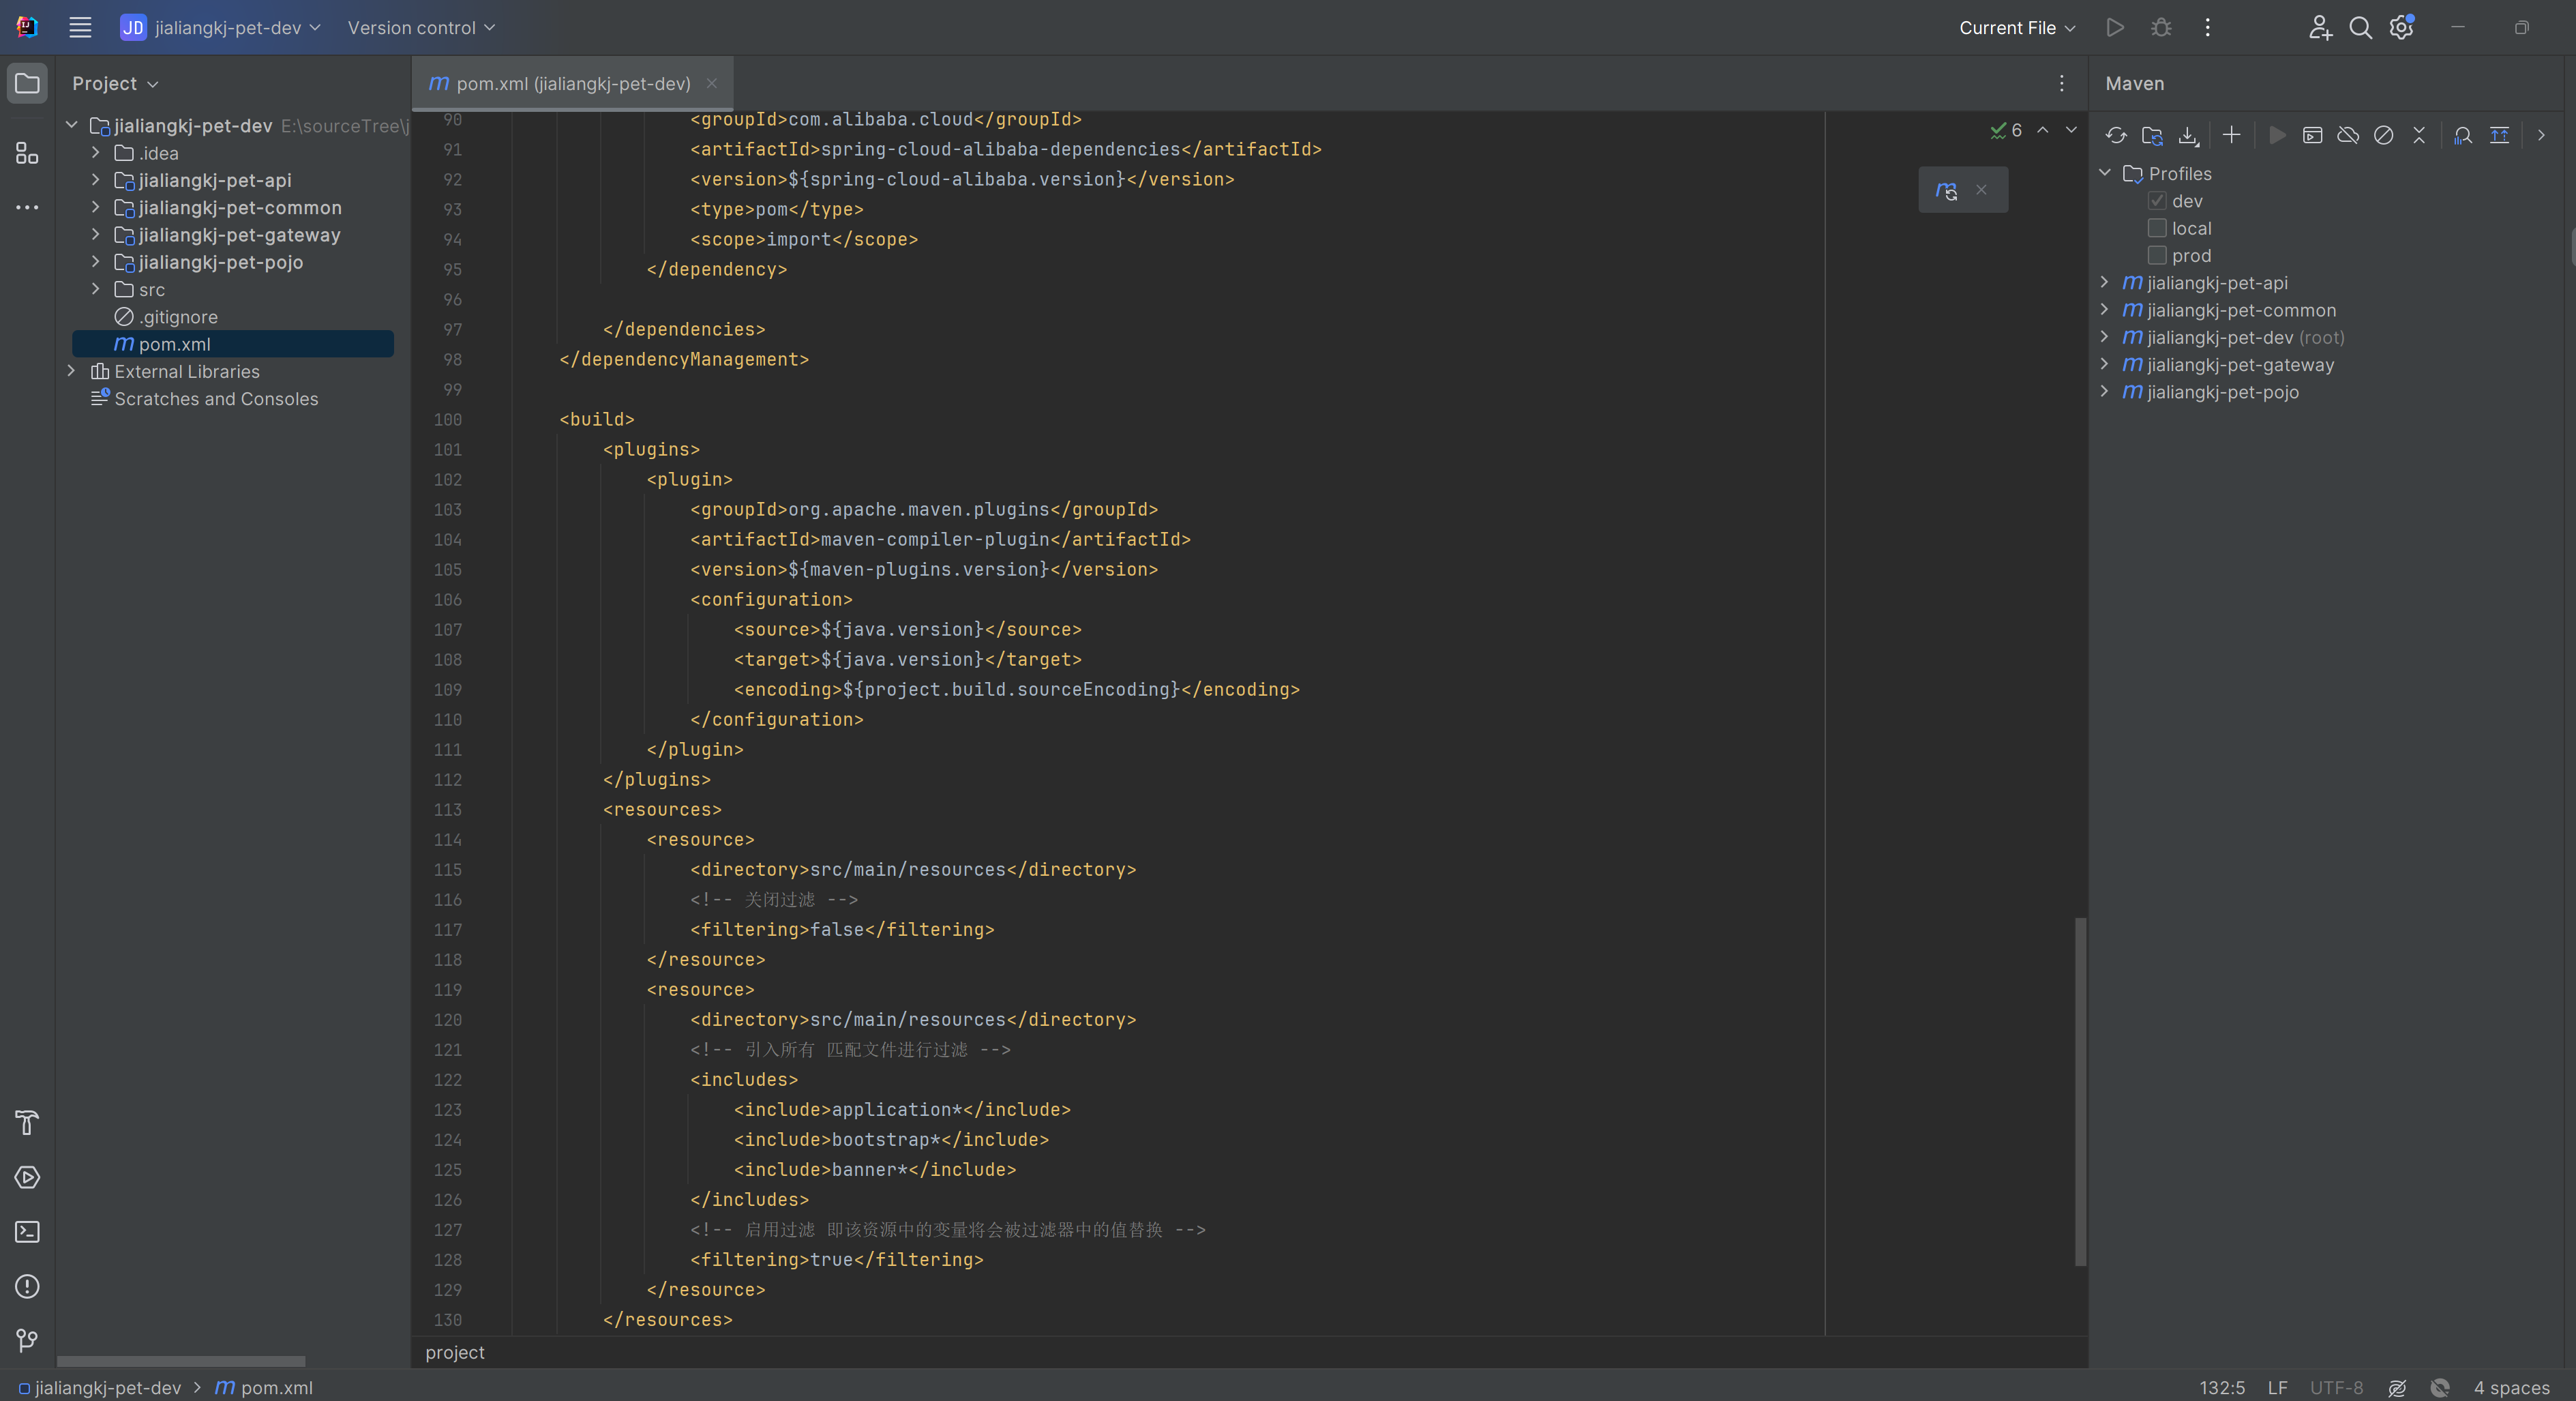The image size is (2576, 1401).
Task: Show more tool windows ellipsis
Action: pyautogui.click(x=27, y=207)
